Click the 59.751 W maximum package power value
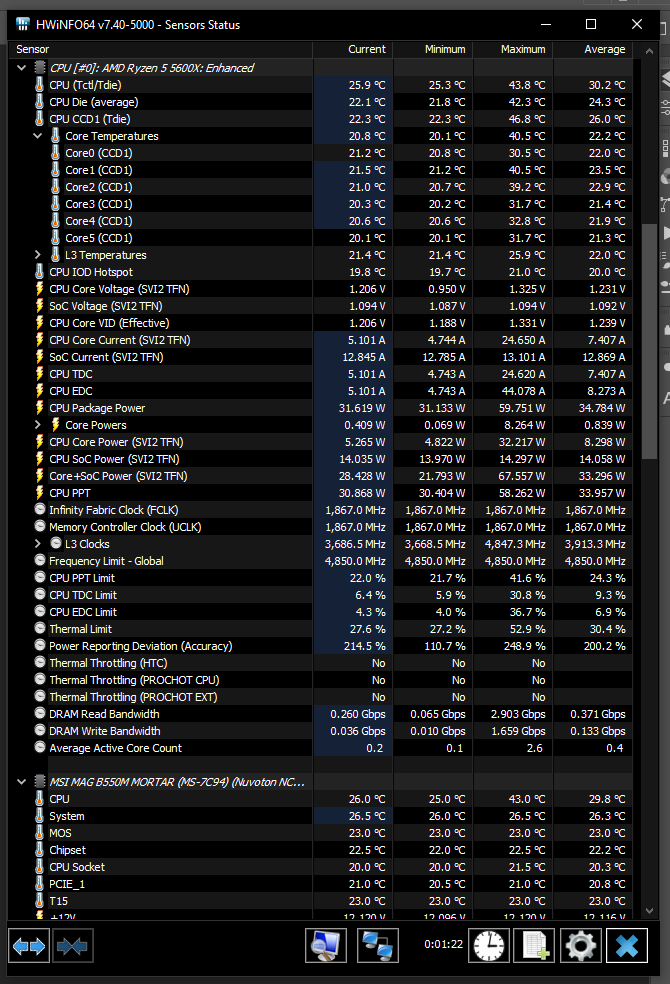The height and width of the screenshot is (984, 670). (522, 408)
